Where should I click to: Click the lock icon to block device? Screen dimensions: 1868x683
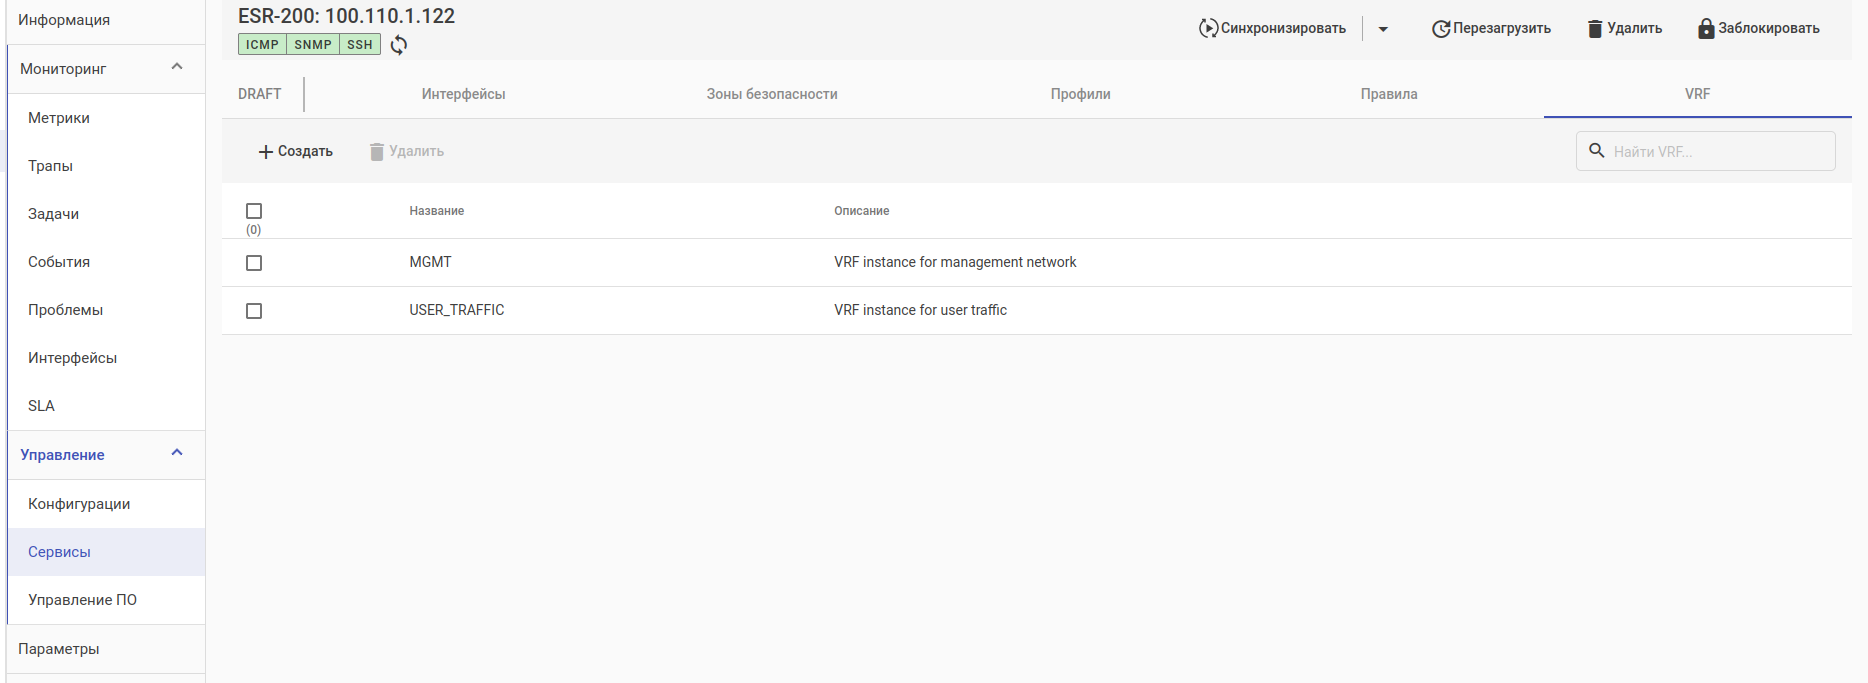(1706, 29)
